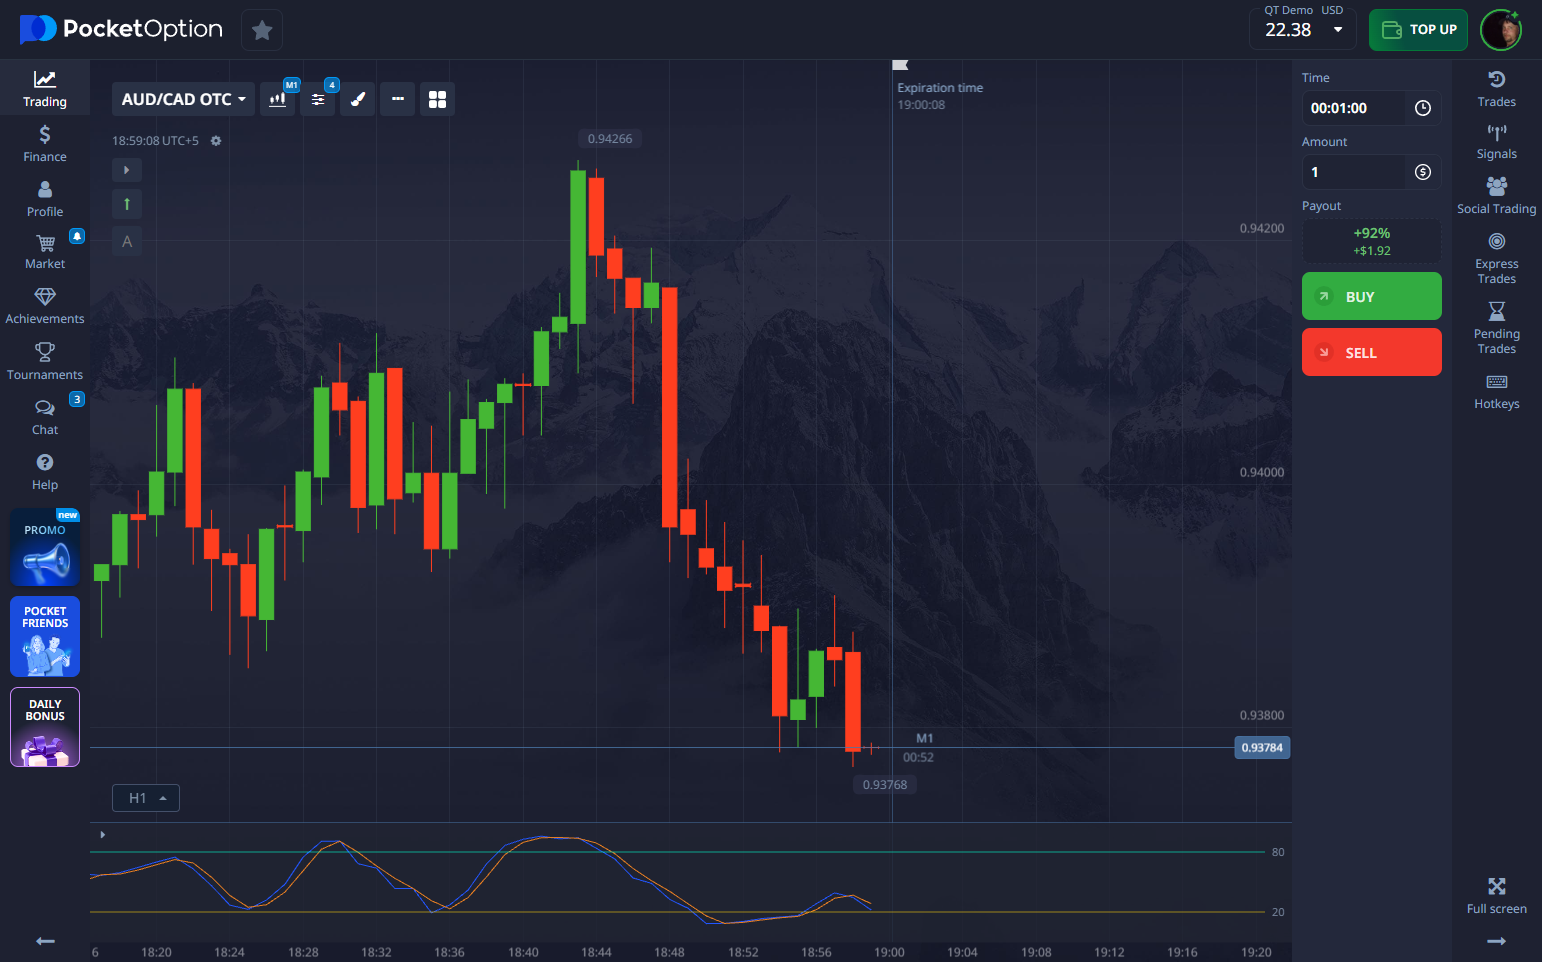
Task: Go to the Finance section
Action: pyautogui.click(x=45, y=144)
